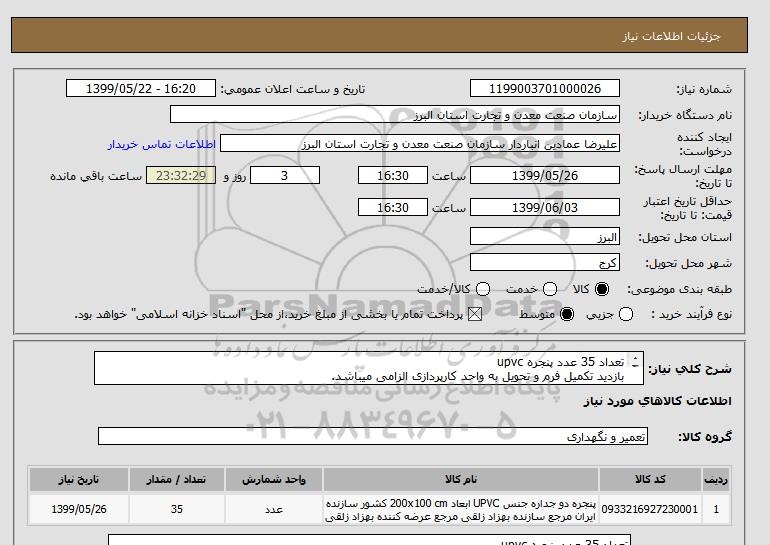Click price validity date 1399/06/03 field
770x545 pixels.
[x=545, y=207]
